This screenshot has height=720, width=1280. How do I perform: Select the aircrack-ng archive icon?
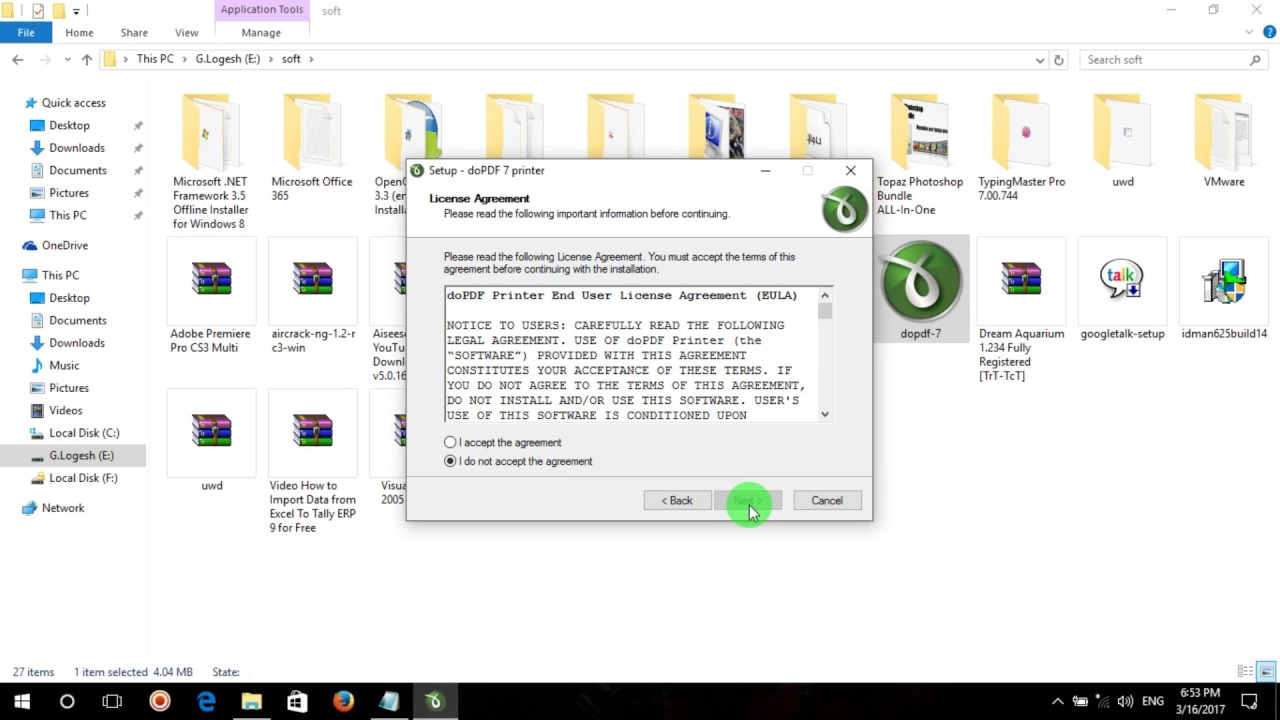click(312, 280)
